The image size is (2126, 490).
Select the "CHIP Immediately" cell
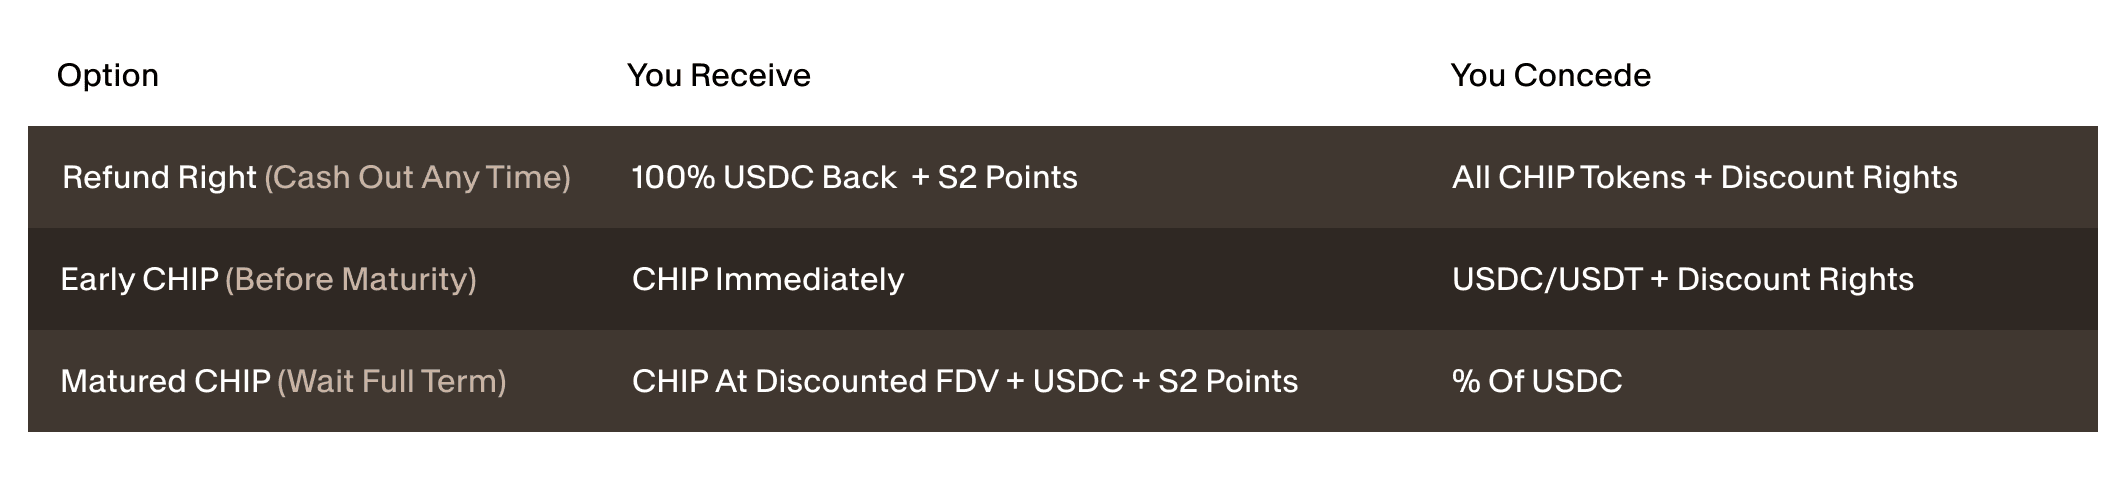point(767,280)
